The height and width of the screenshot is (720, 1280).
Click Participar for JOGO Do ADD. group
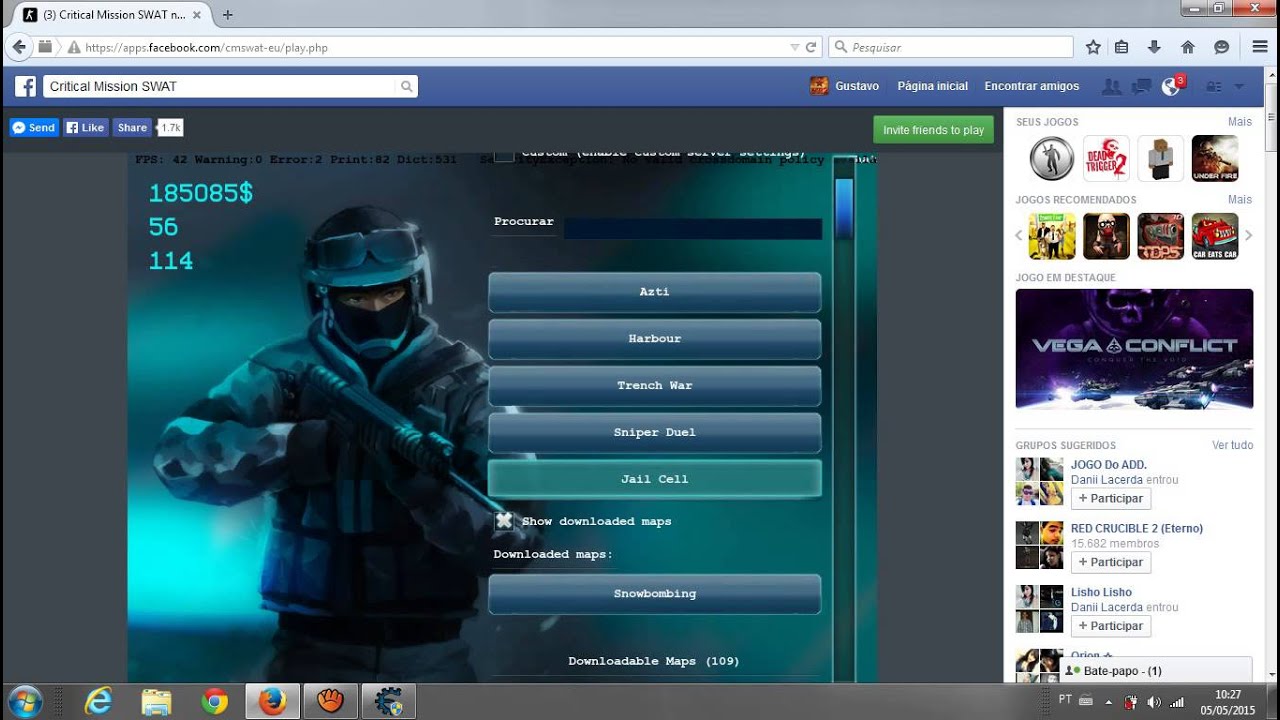point(1110,499)
